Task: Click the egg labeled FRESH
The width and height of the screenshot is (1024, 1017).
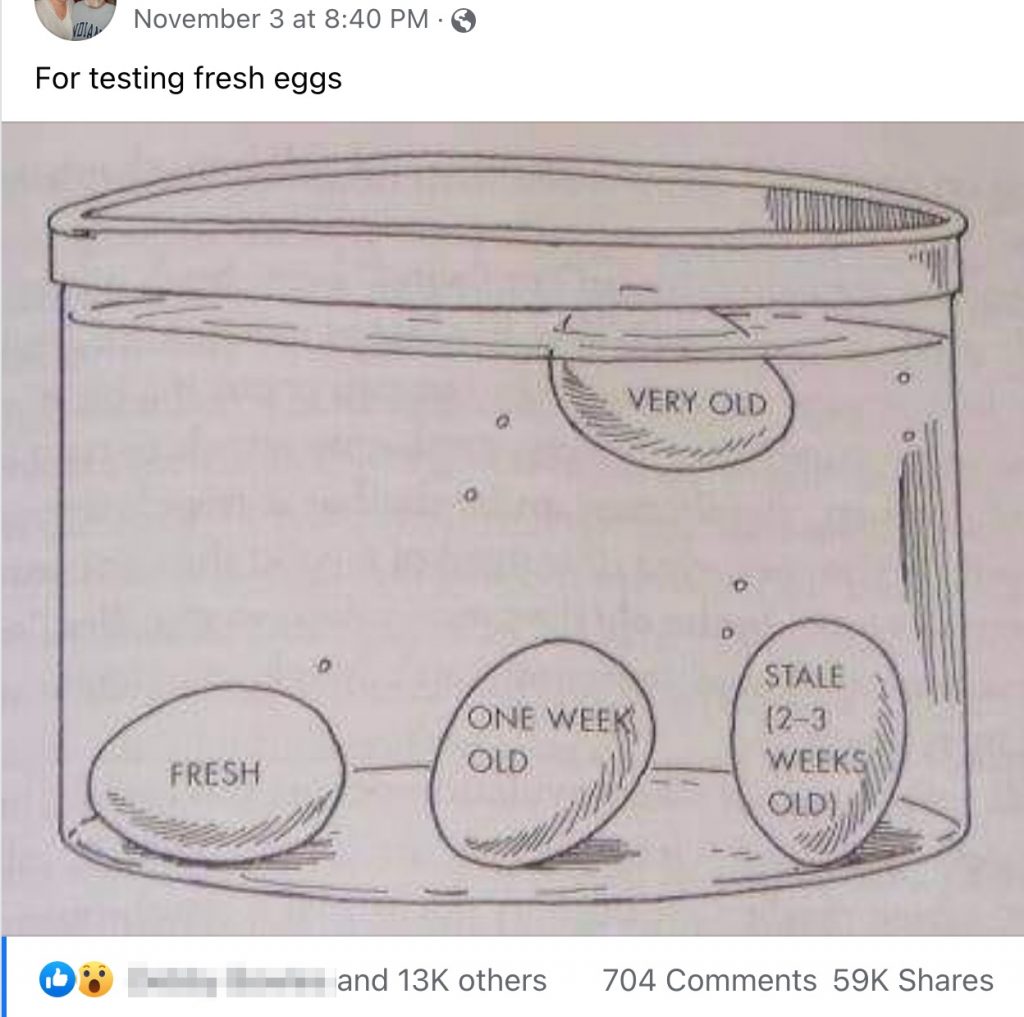Action: pyautogui.click(x=215, y=770)
